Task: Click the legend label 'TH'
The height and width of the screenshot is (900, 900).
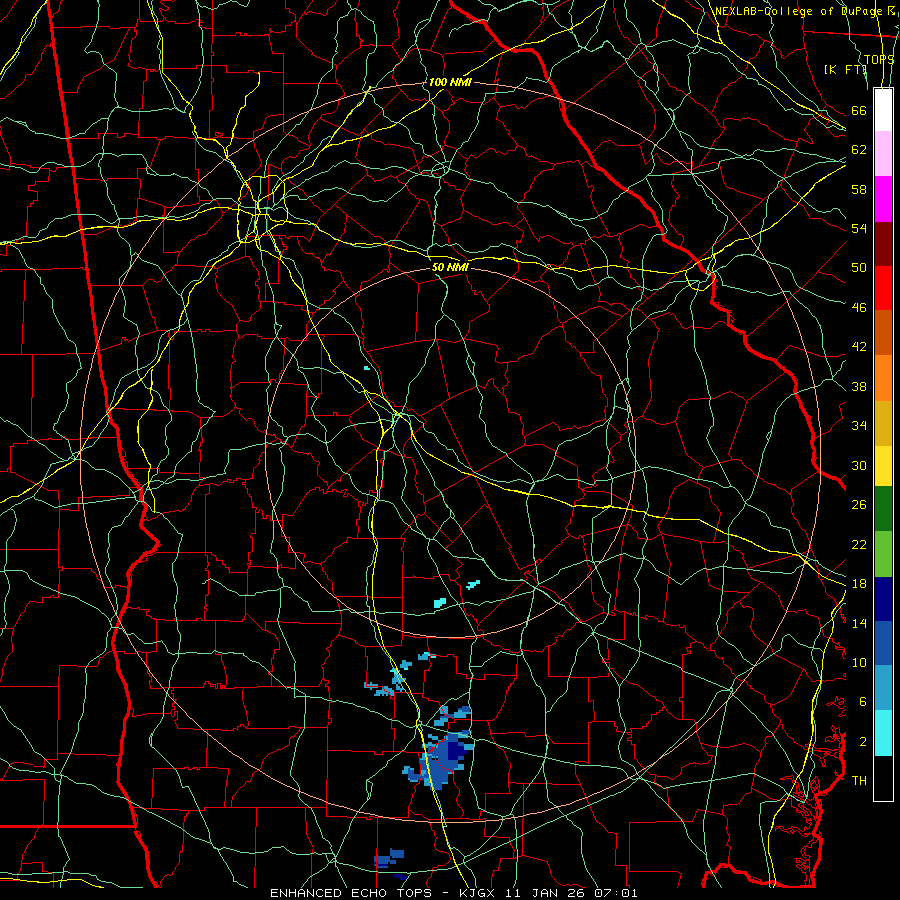Action: click(x=859, y=780)
